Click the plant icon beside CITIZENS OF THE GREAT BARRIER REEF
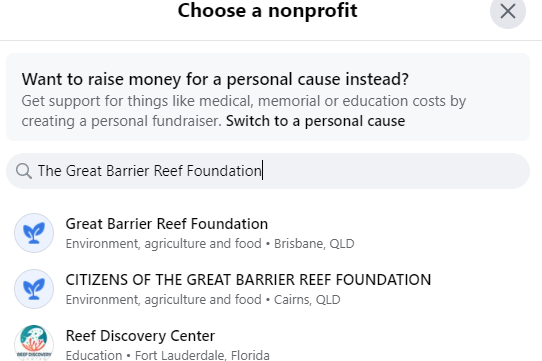 click(34, 289)
